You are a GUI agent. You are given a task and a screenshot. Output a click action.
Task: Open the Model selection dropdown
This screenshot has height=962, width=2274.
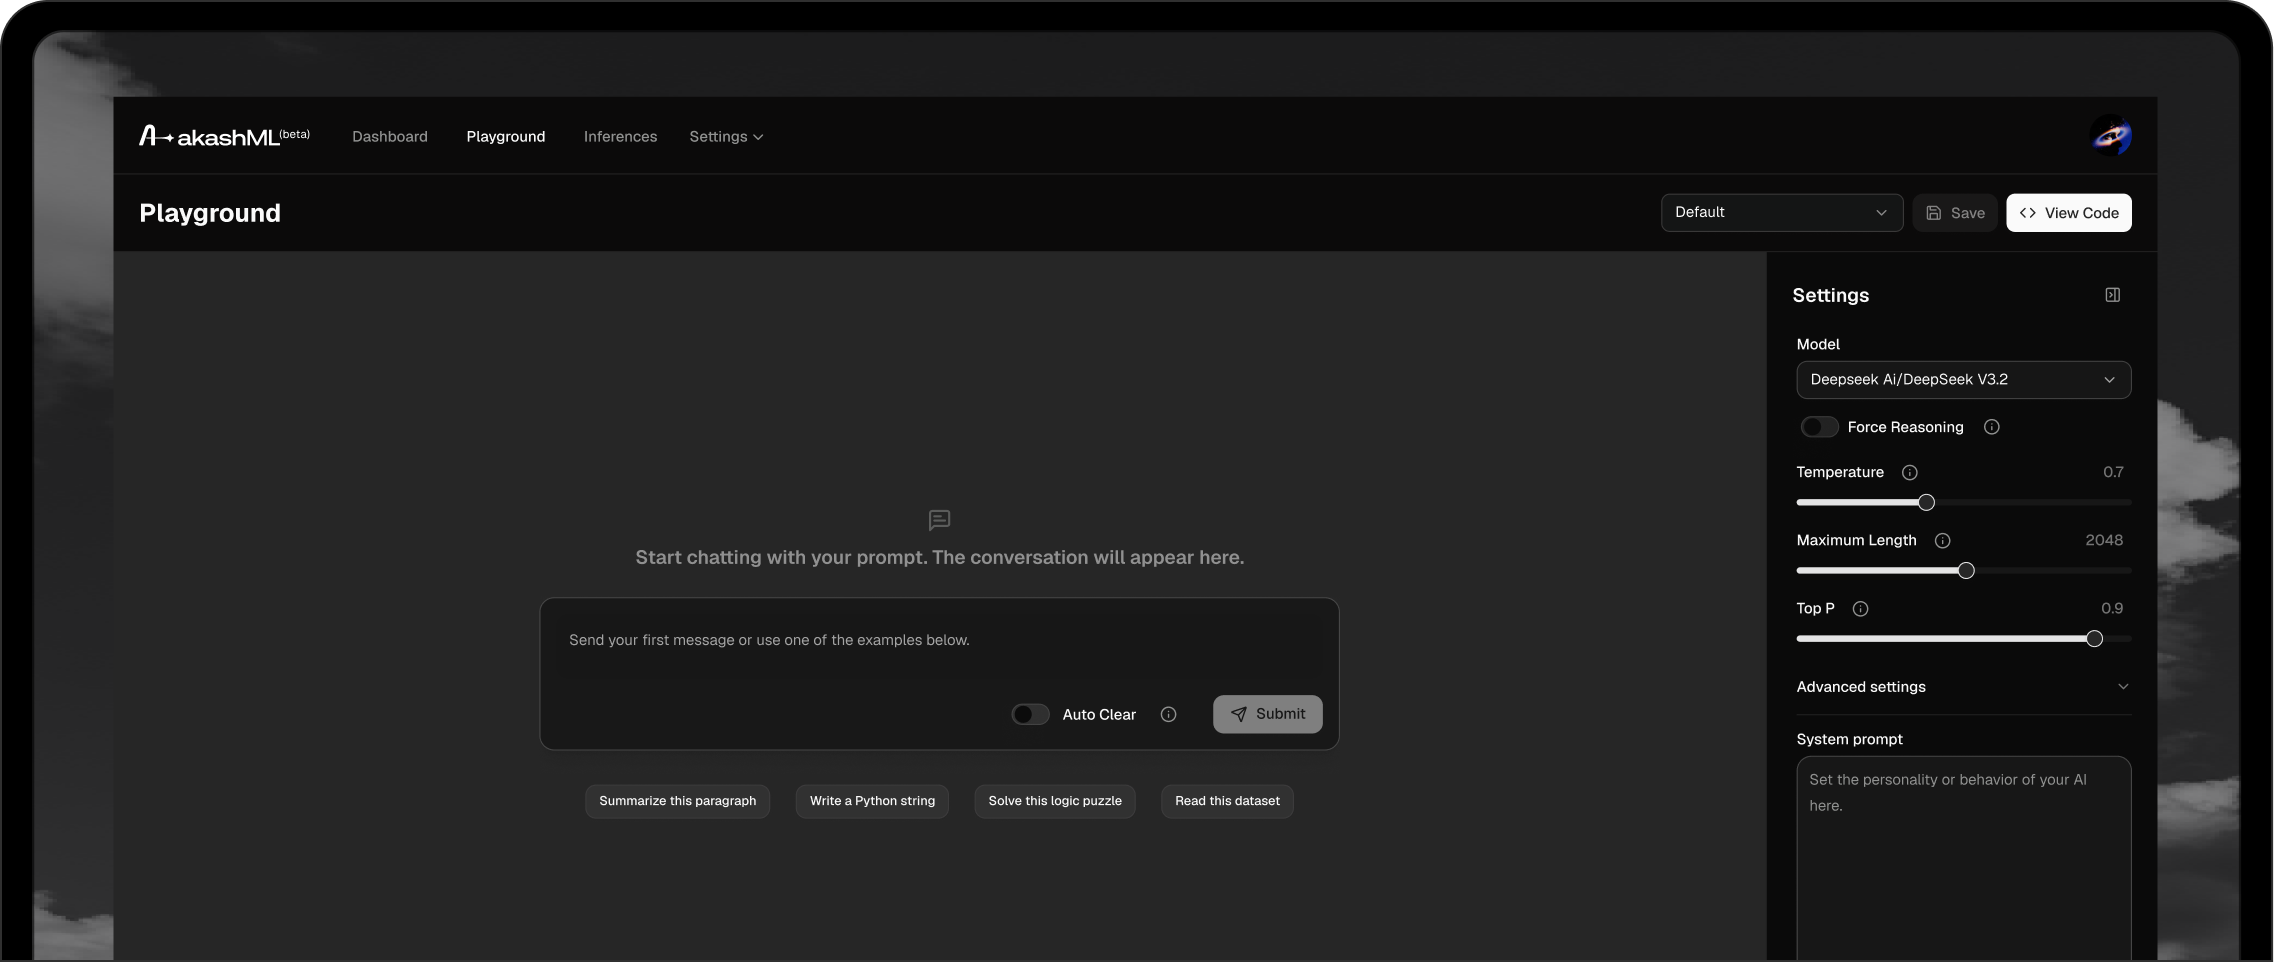(x=1963, y=380)
